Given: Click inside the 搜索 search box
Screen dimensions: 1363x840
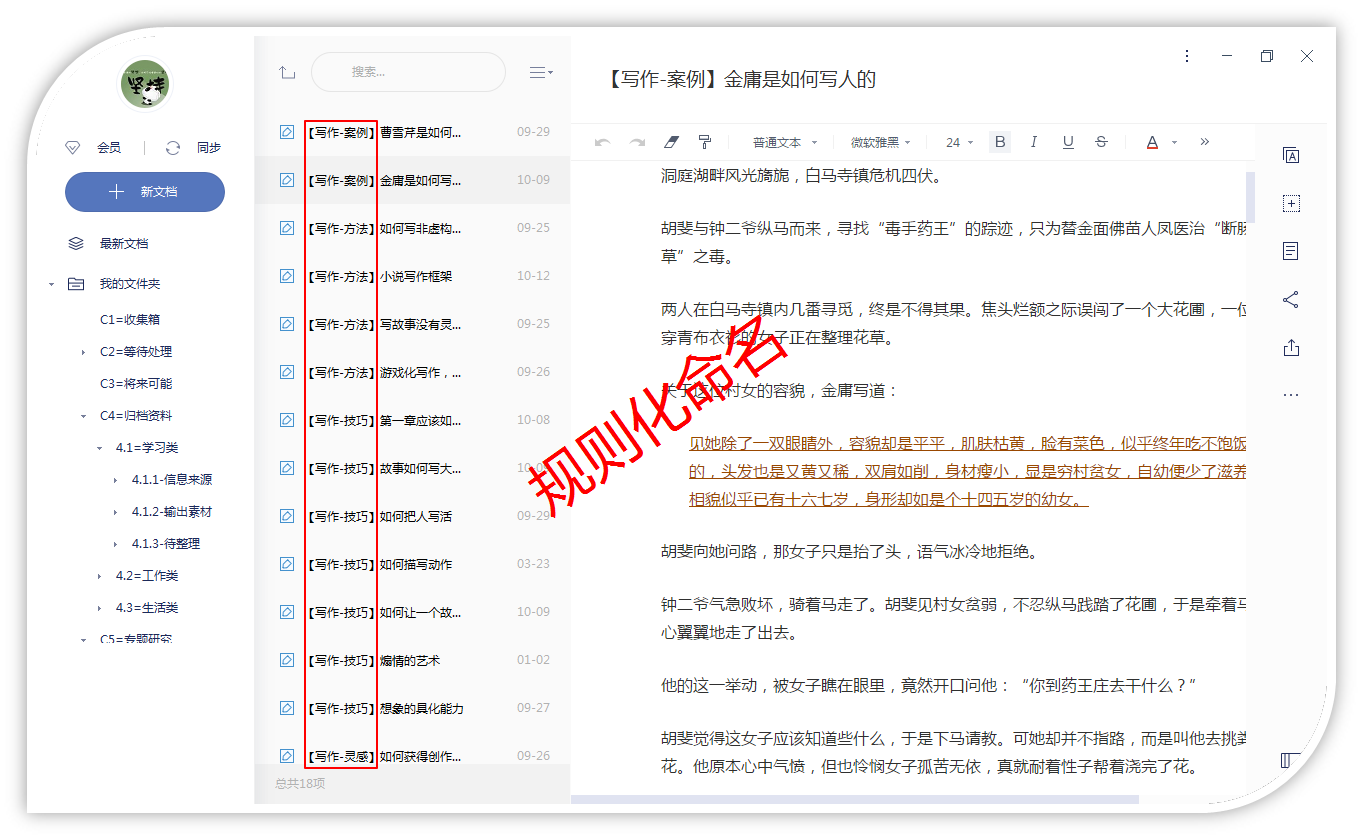Looking at the screenshot, I should [x=408, y=73].
